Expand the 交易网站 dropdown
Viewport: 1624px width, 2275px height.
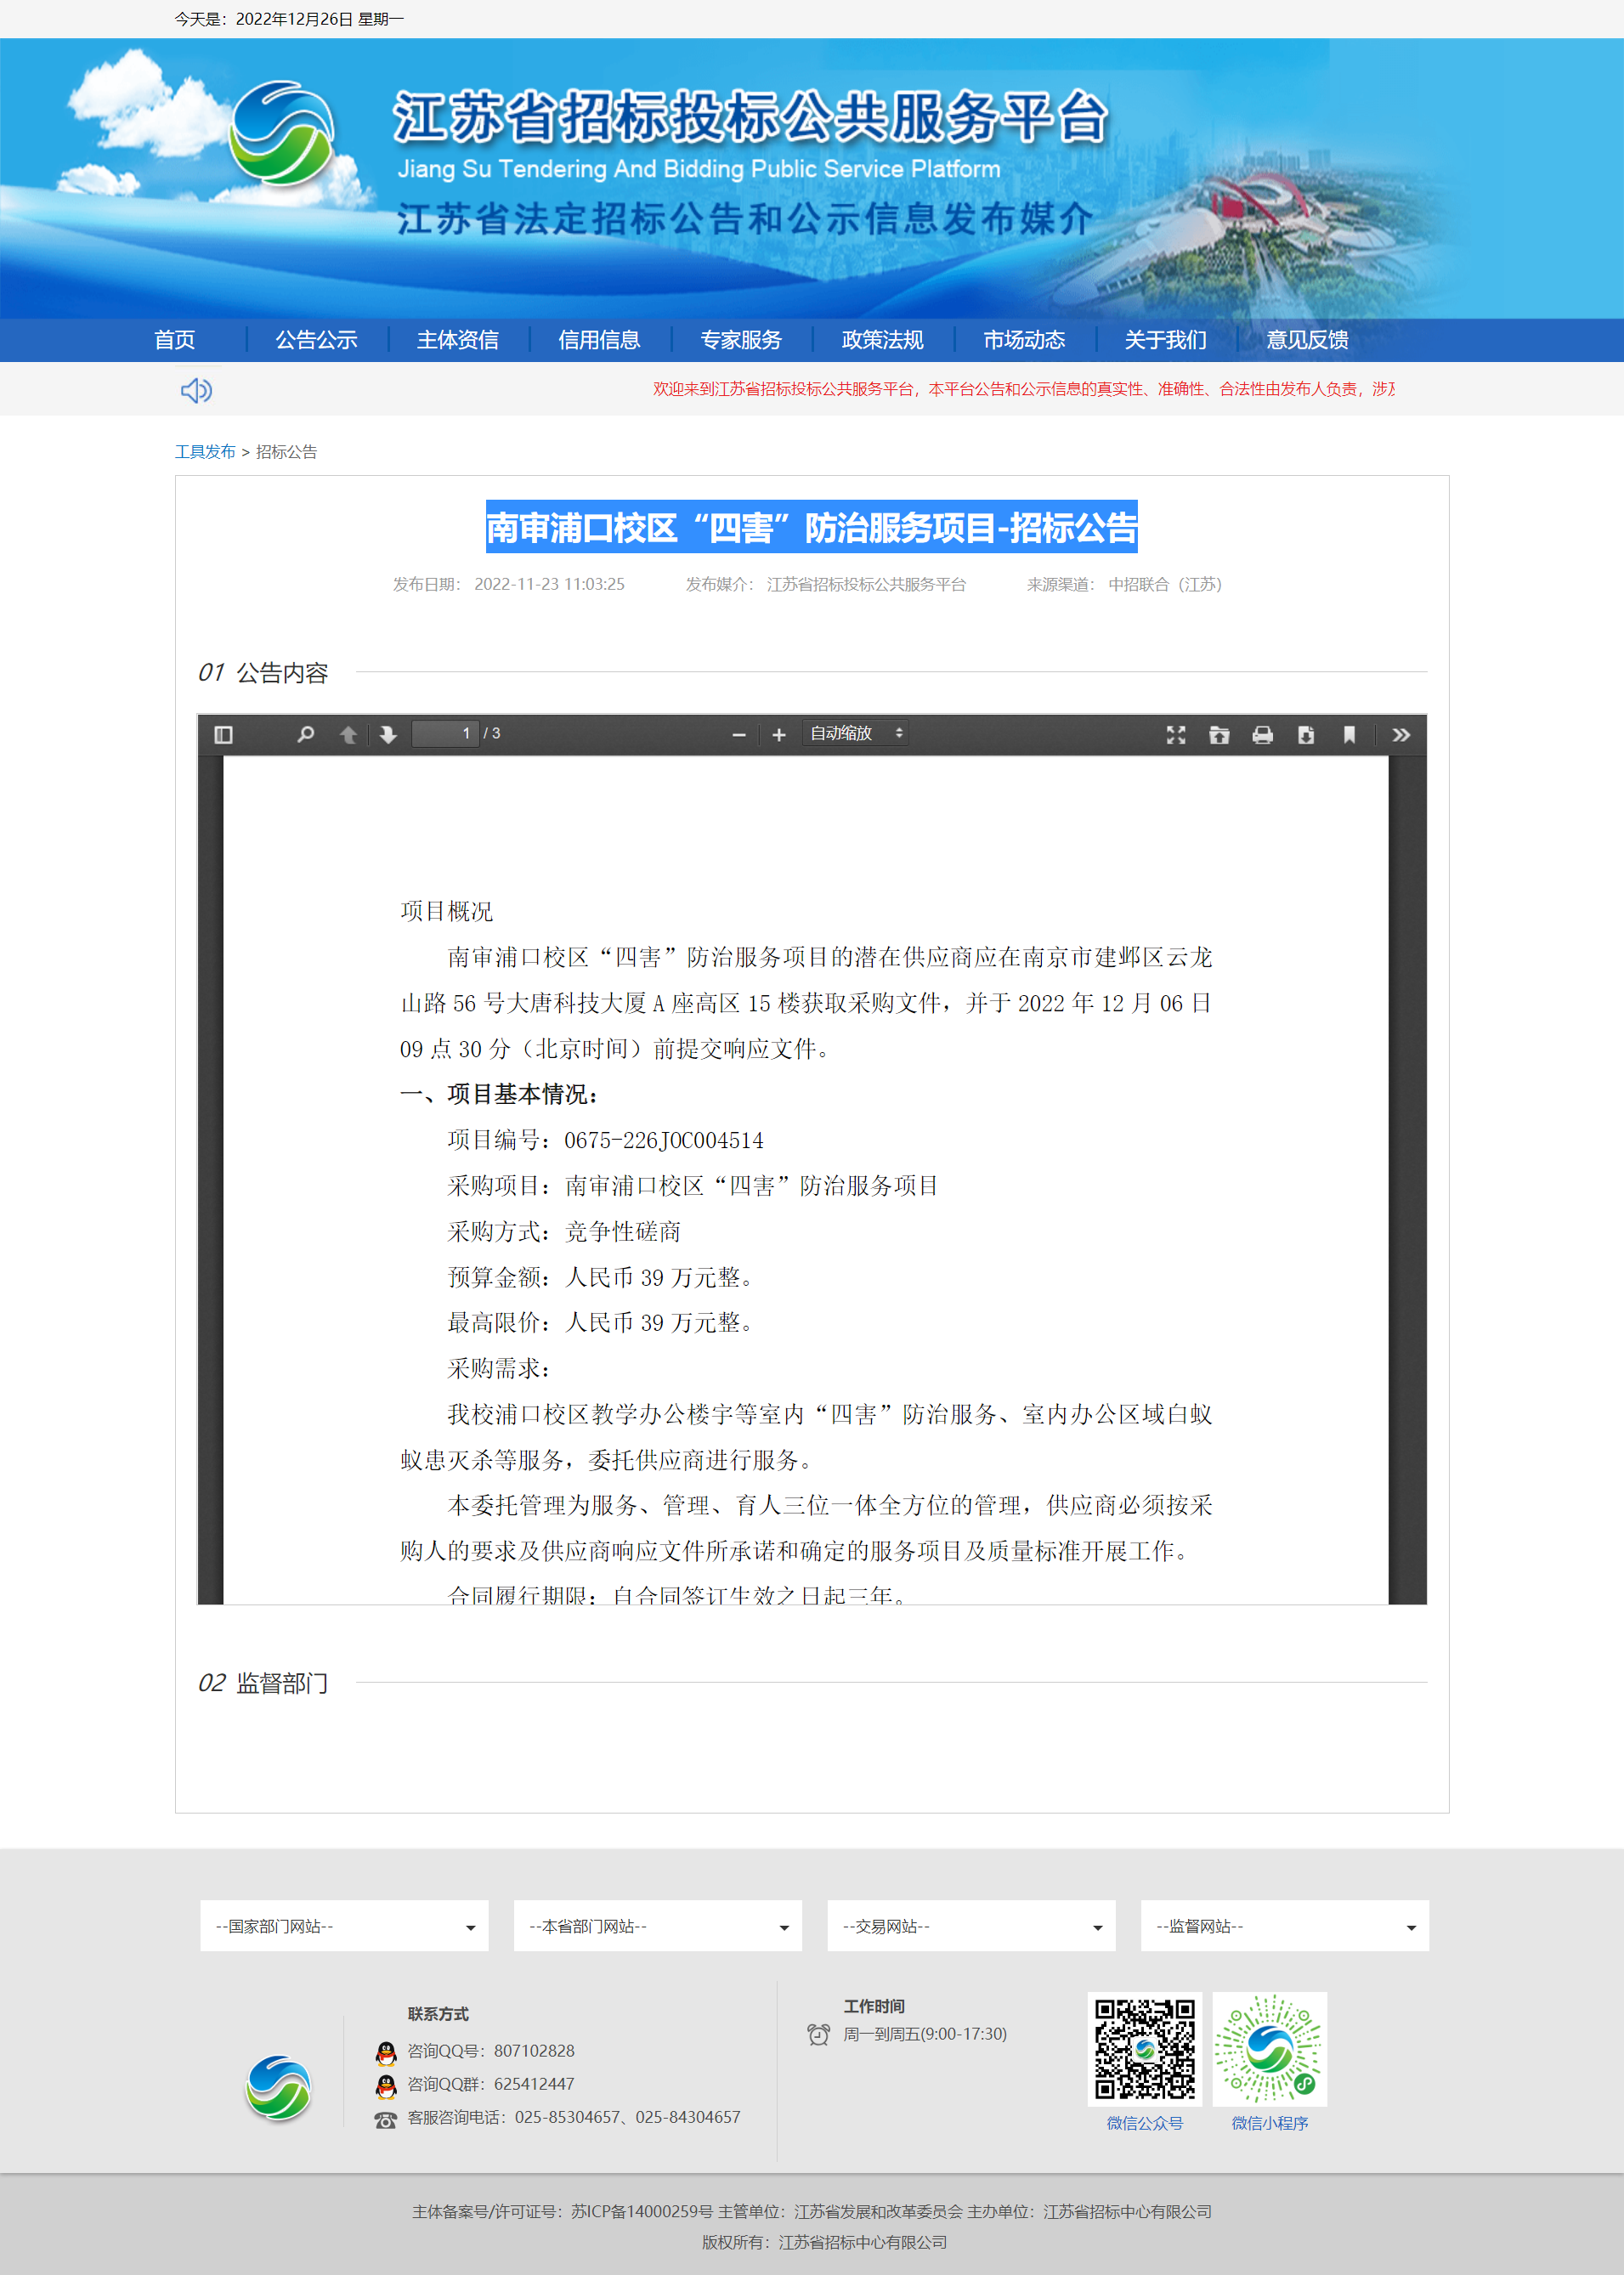point(971,1926)
